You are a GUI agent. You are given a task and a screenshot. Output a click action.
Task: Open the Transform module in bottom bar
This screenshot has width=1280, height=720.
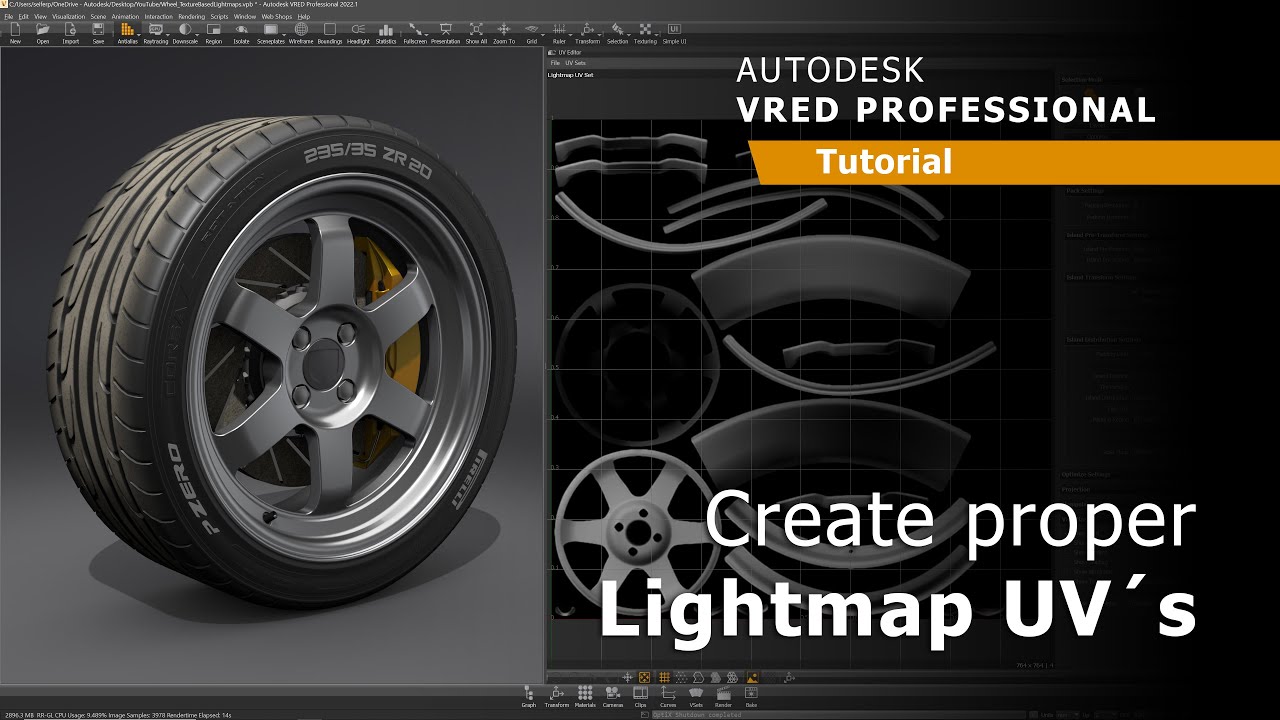coord(556,697)
